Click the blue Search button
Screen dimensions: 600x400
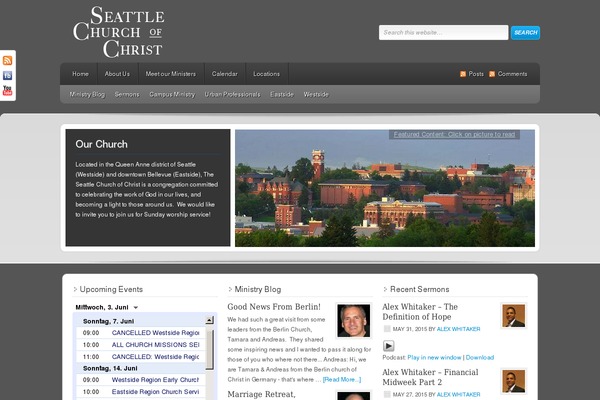coord(525,33)
